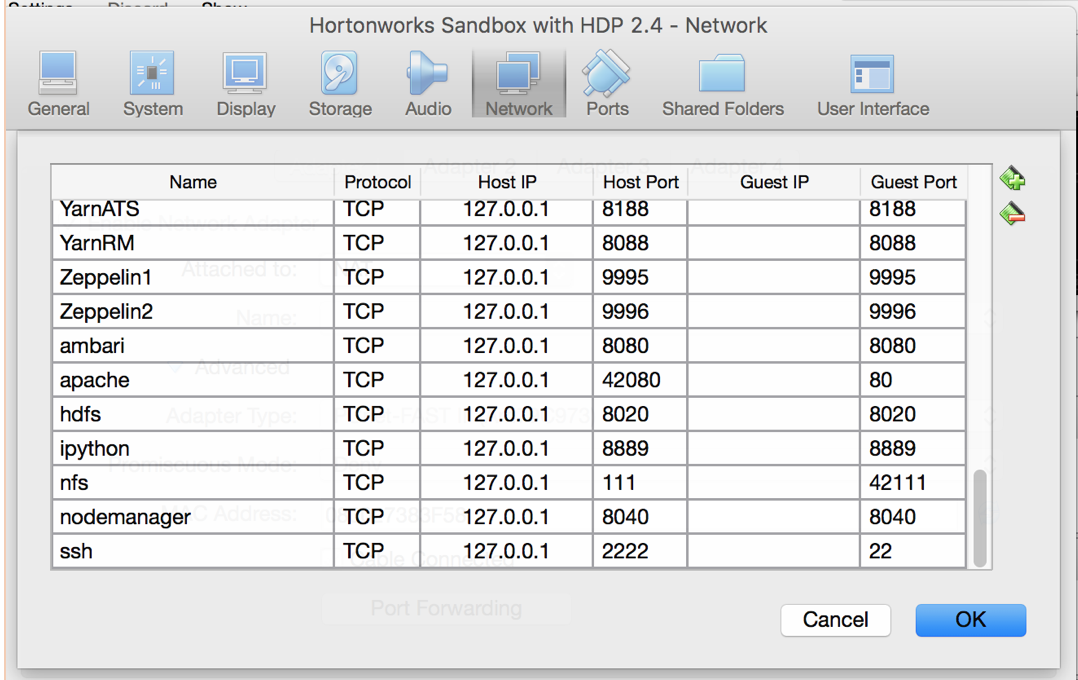The width and height of the screenshot is (1078, 680).
Task: Open Shared Folders settings
Action: (x=722, y=82)
